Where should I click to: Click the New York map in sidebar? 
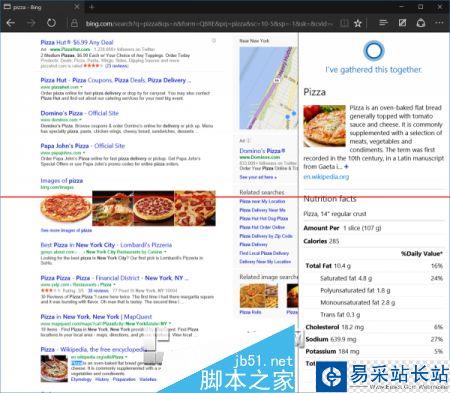(268, 88)
